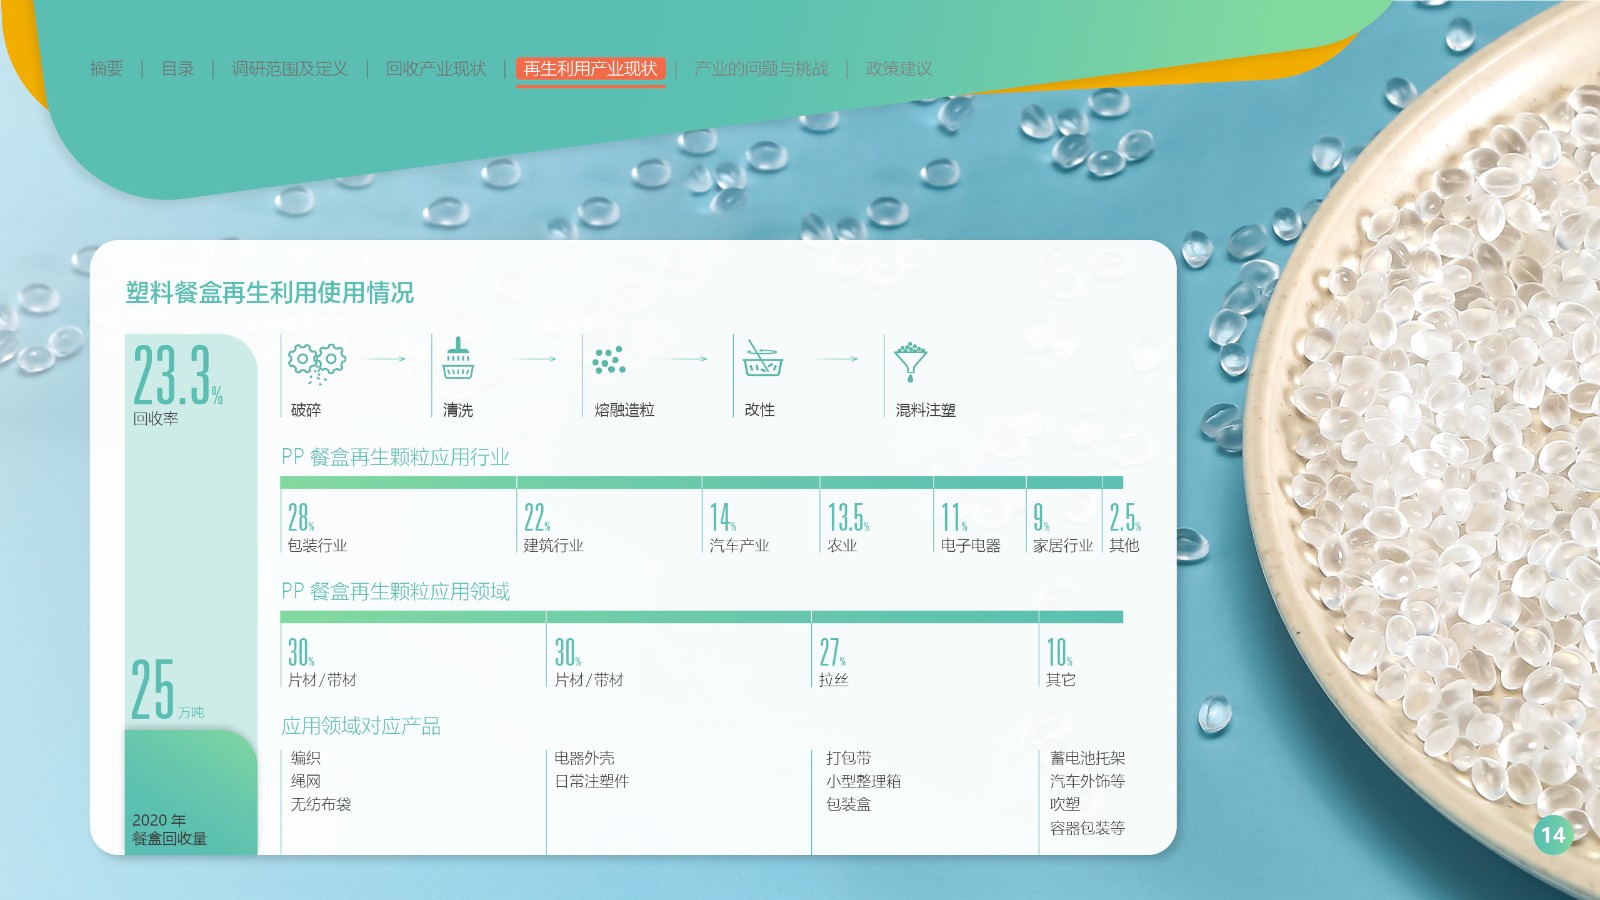The width and height of the screenshot is (1600, 900).
Task: Click the 2.5% 其他 value
Action: point(1125,518)
